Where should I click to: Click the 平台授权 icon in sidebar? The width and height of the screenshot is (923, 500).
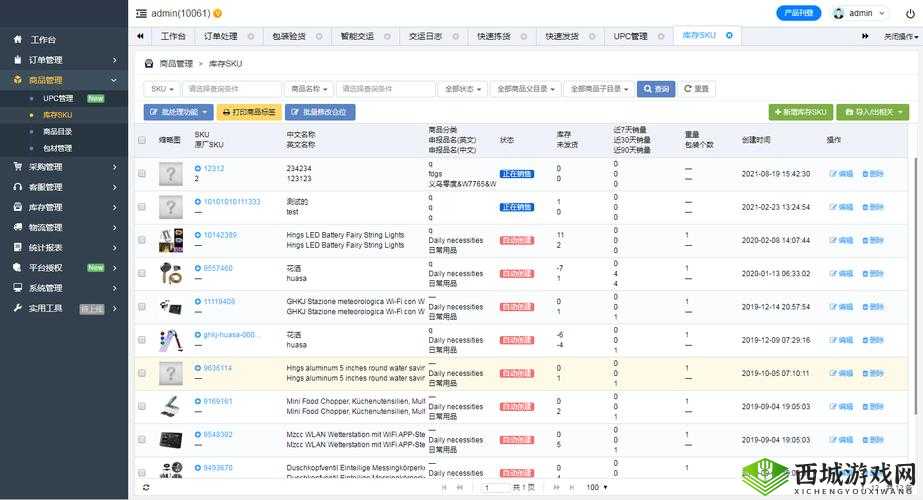click(18, 267)
